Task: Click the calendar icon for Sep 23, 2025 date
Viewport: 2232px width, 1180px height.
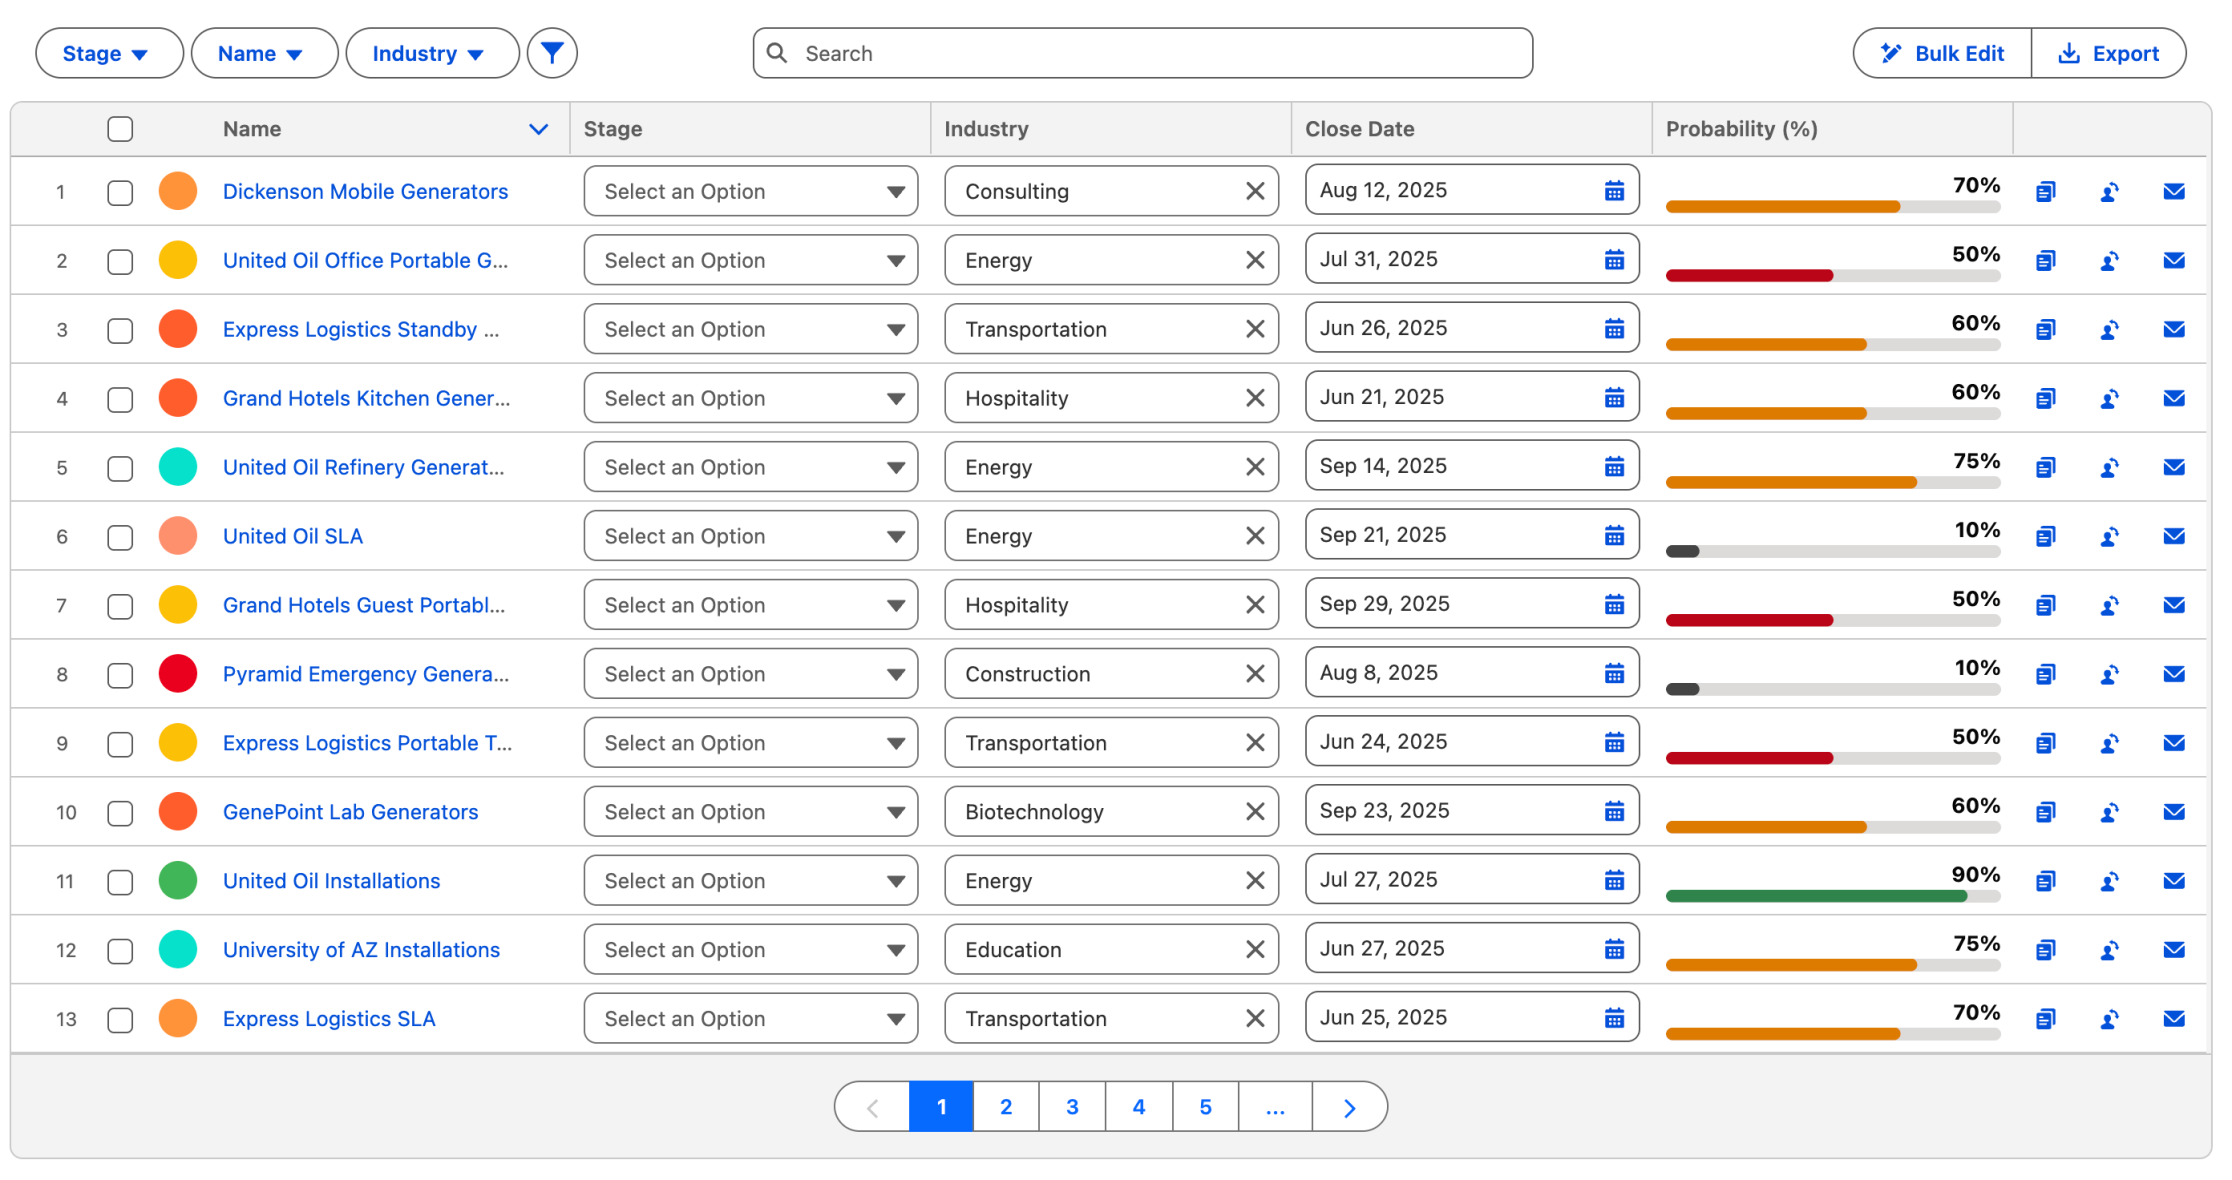Action: 1613,811
